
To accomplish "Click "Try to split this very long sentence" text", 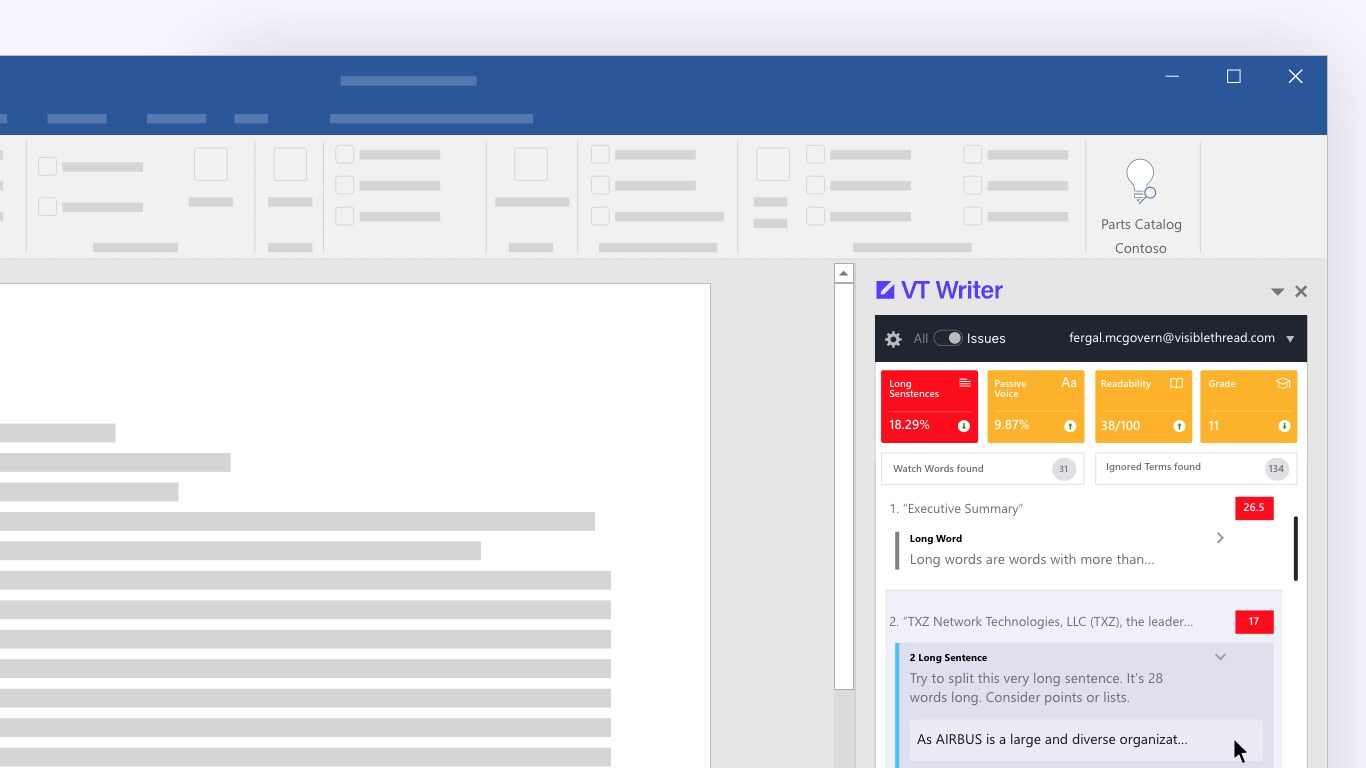I will pyautogui.click(x=1036, y=688).
